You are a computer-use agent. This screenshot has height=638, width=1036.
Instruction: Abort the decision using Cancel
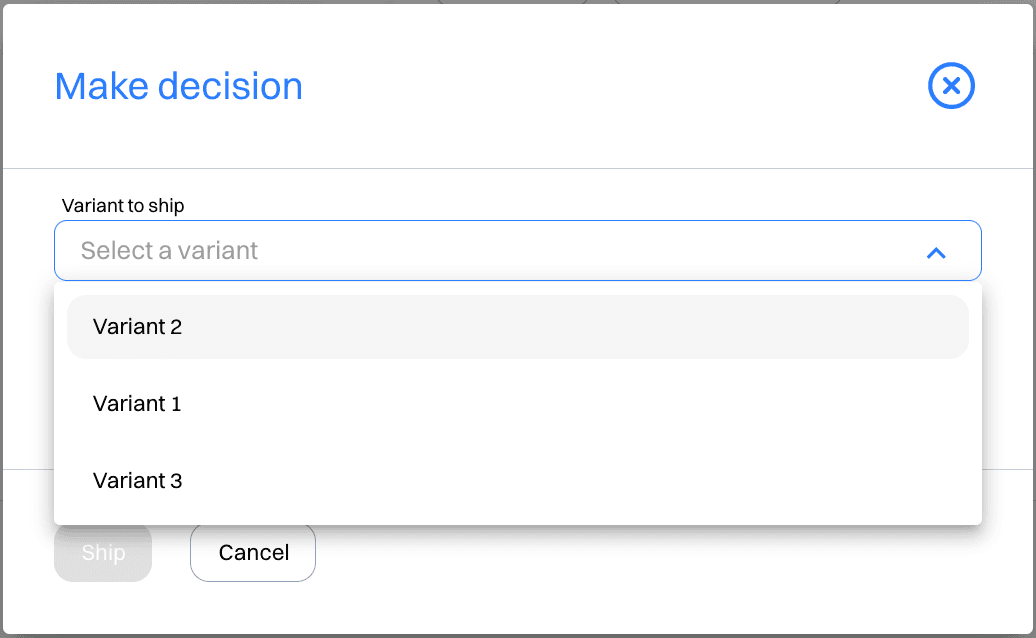click(253, 553)
